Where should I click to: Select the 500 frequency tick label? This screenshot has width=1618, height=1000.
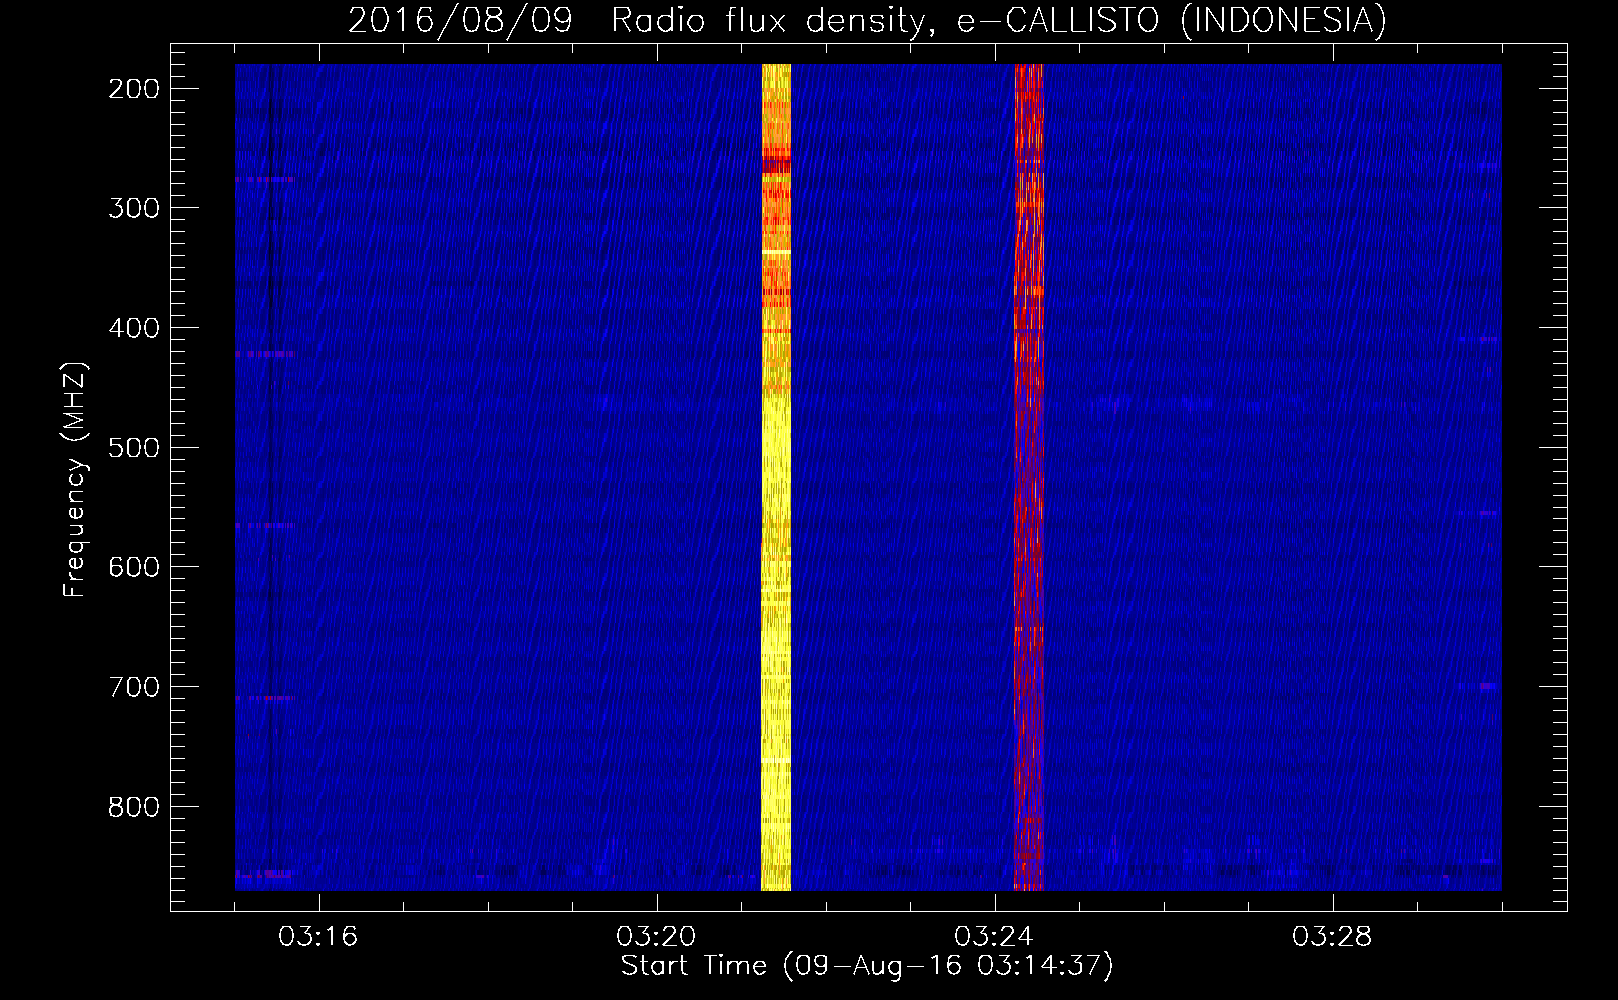pos(134,447)
